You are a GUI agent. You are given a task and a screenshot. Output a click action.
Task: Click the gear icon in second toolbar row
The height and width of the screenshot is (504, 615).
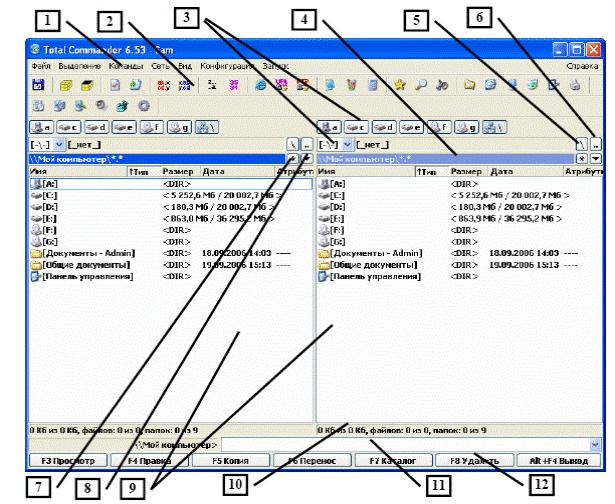[144, 106]
